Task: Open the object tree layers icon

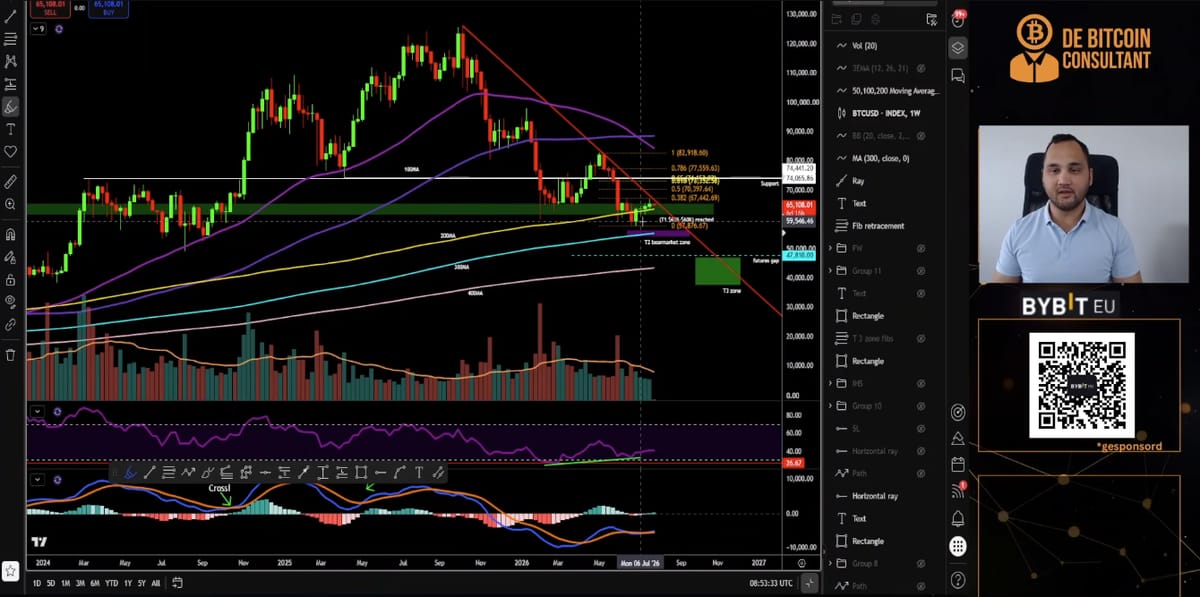Action: [x=958, y=47]
